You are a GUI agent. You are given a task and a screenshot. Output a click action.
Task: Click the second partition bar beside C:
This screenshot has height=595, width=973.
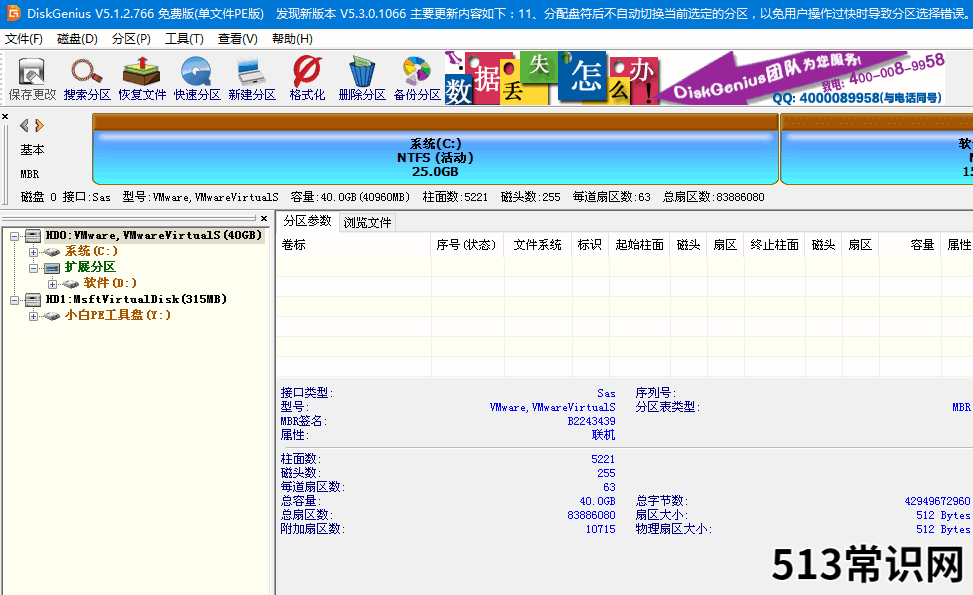tap(876, 149)
